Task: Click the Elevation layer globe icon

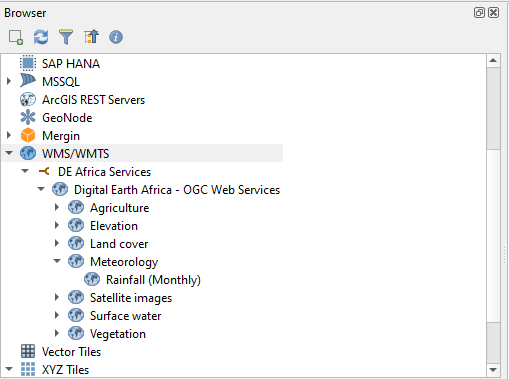Action: [x=76, y=225]
